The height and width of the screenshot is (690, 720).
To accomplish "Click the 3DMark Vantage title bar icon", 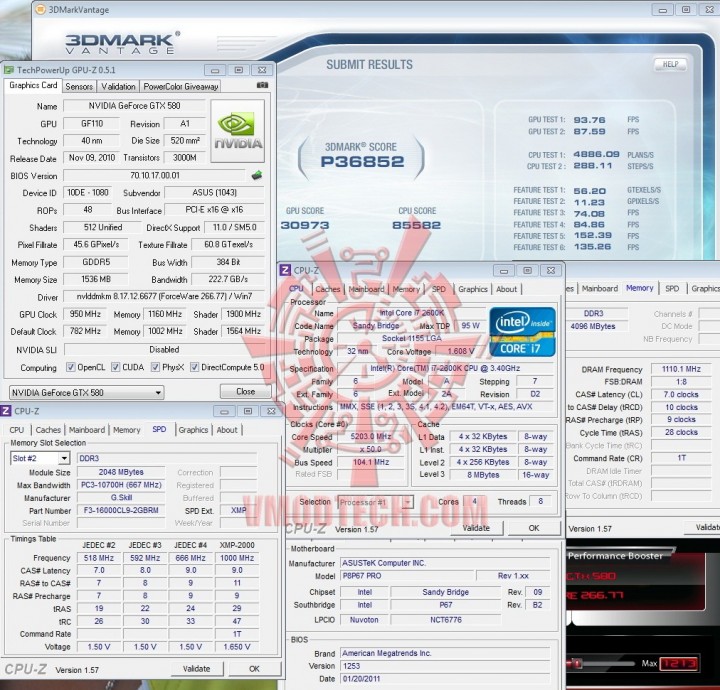I will pos(41,9).
